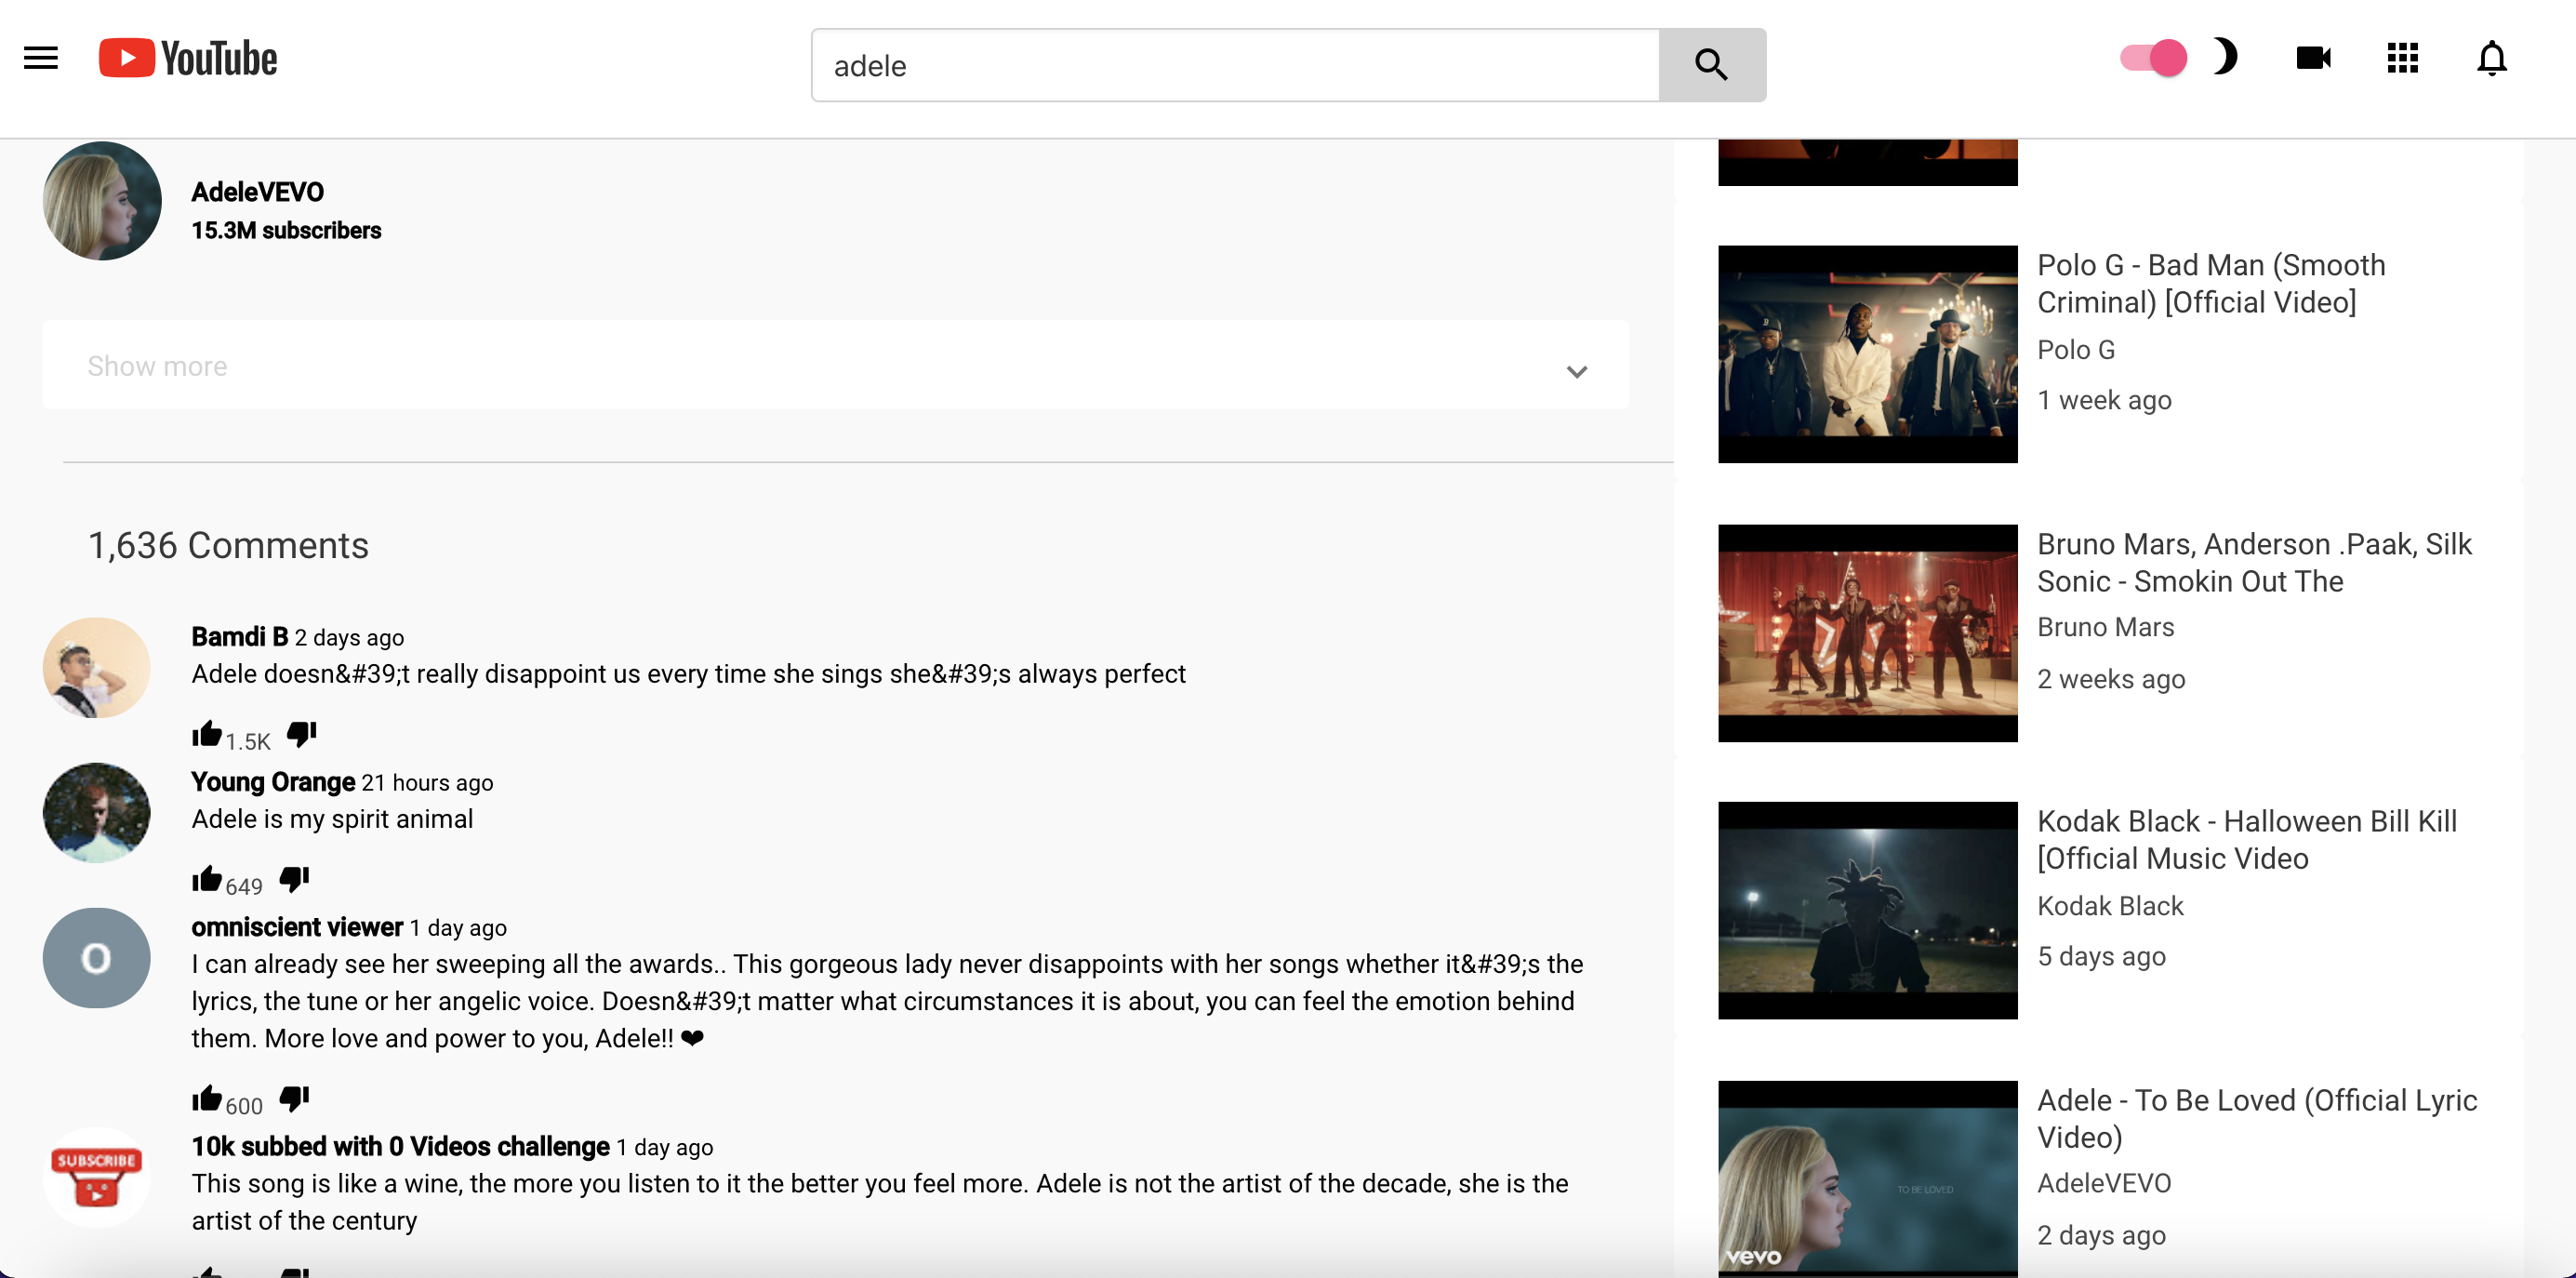Enable dark mode with the moon icon

pos(2227,58)
